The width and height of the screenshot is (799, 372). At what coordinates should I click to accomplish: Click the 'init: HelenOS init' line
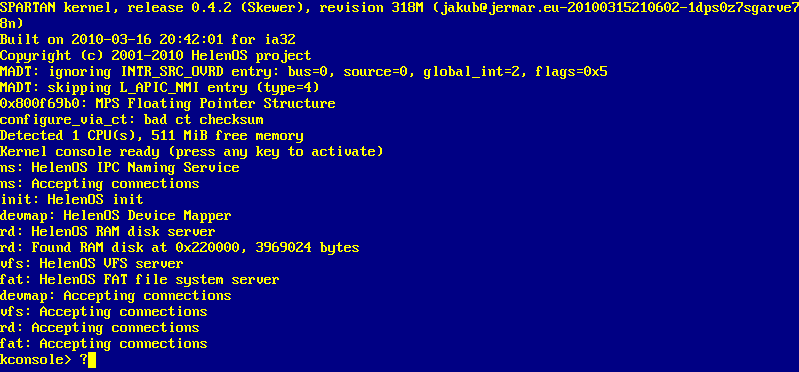click(x=72, y=200)
